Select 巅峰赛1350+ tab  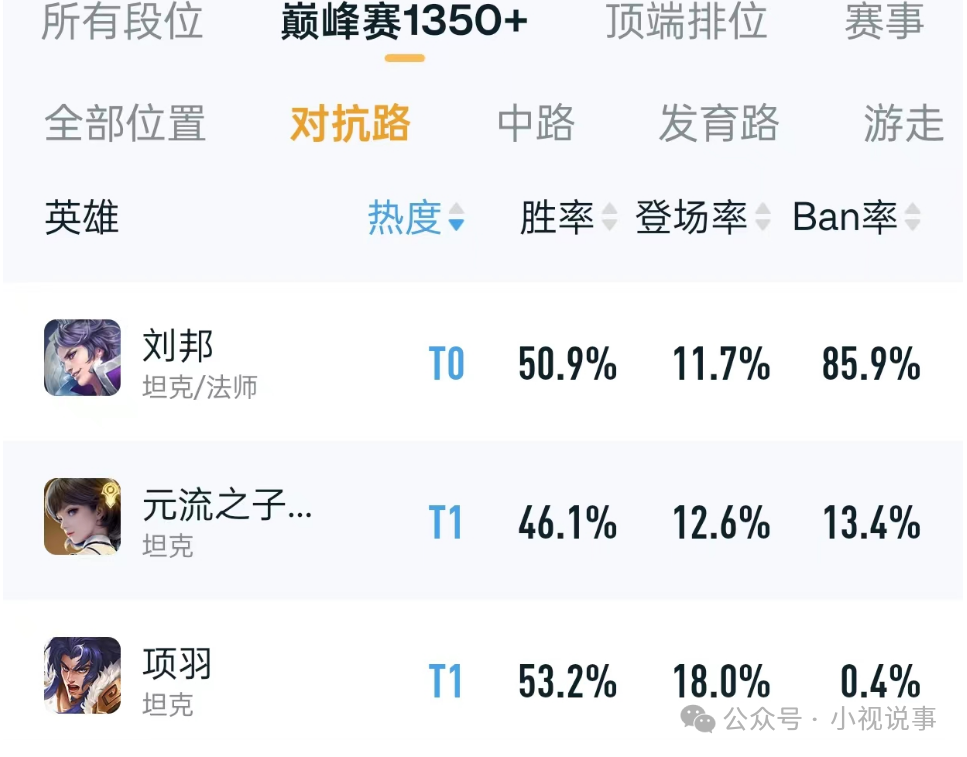point(405,22)
